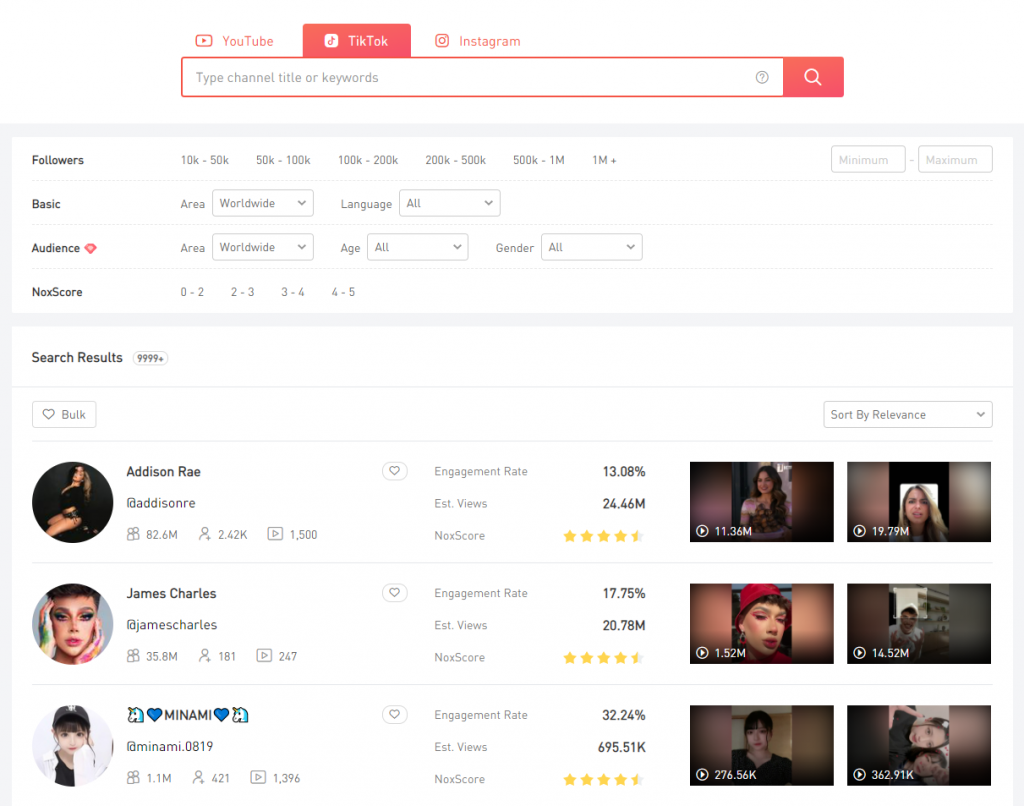Click Addison Rae's following-count person icon
Image resolution: width=1024 pixels, height=806 pixels.
(x=205, y=534)
